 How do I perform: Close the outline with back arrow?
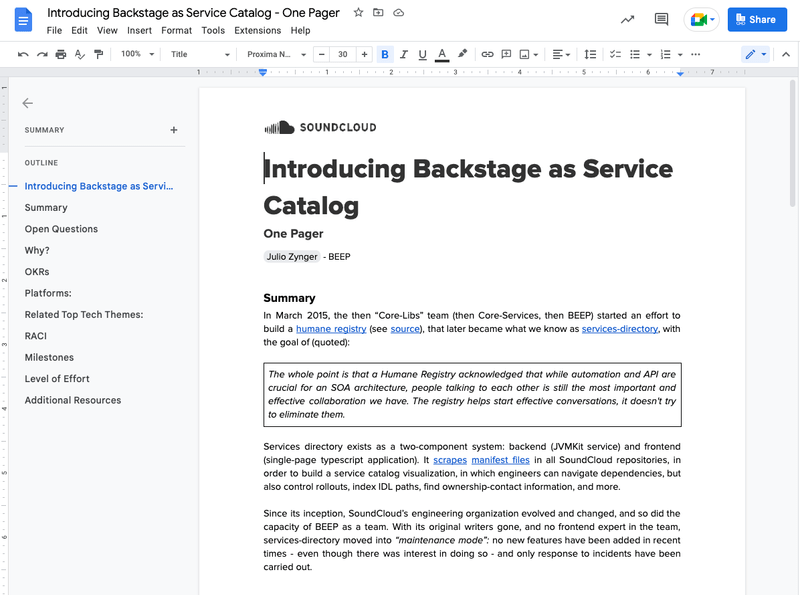pos(28,103)
